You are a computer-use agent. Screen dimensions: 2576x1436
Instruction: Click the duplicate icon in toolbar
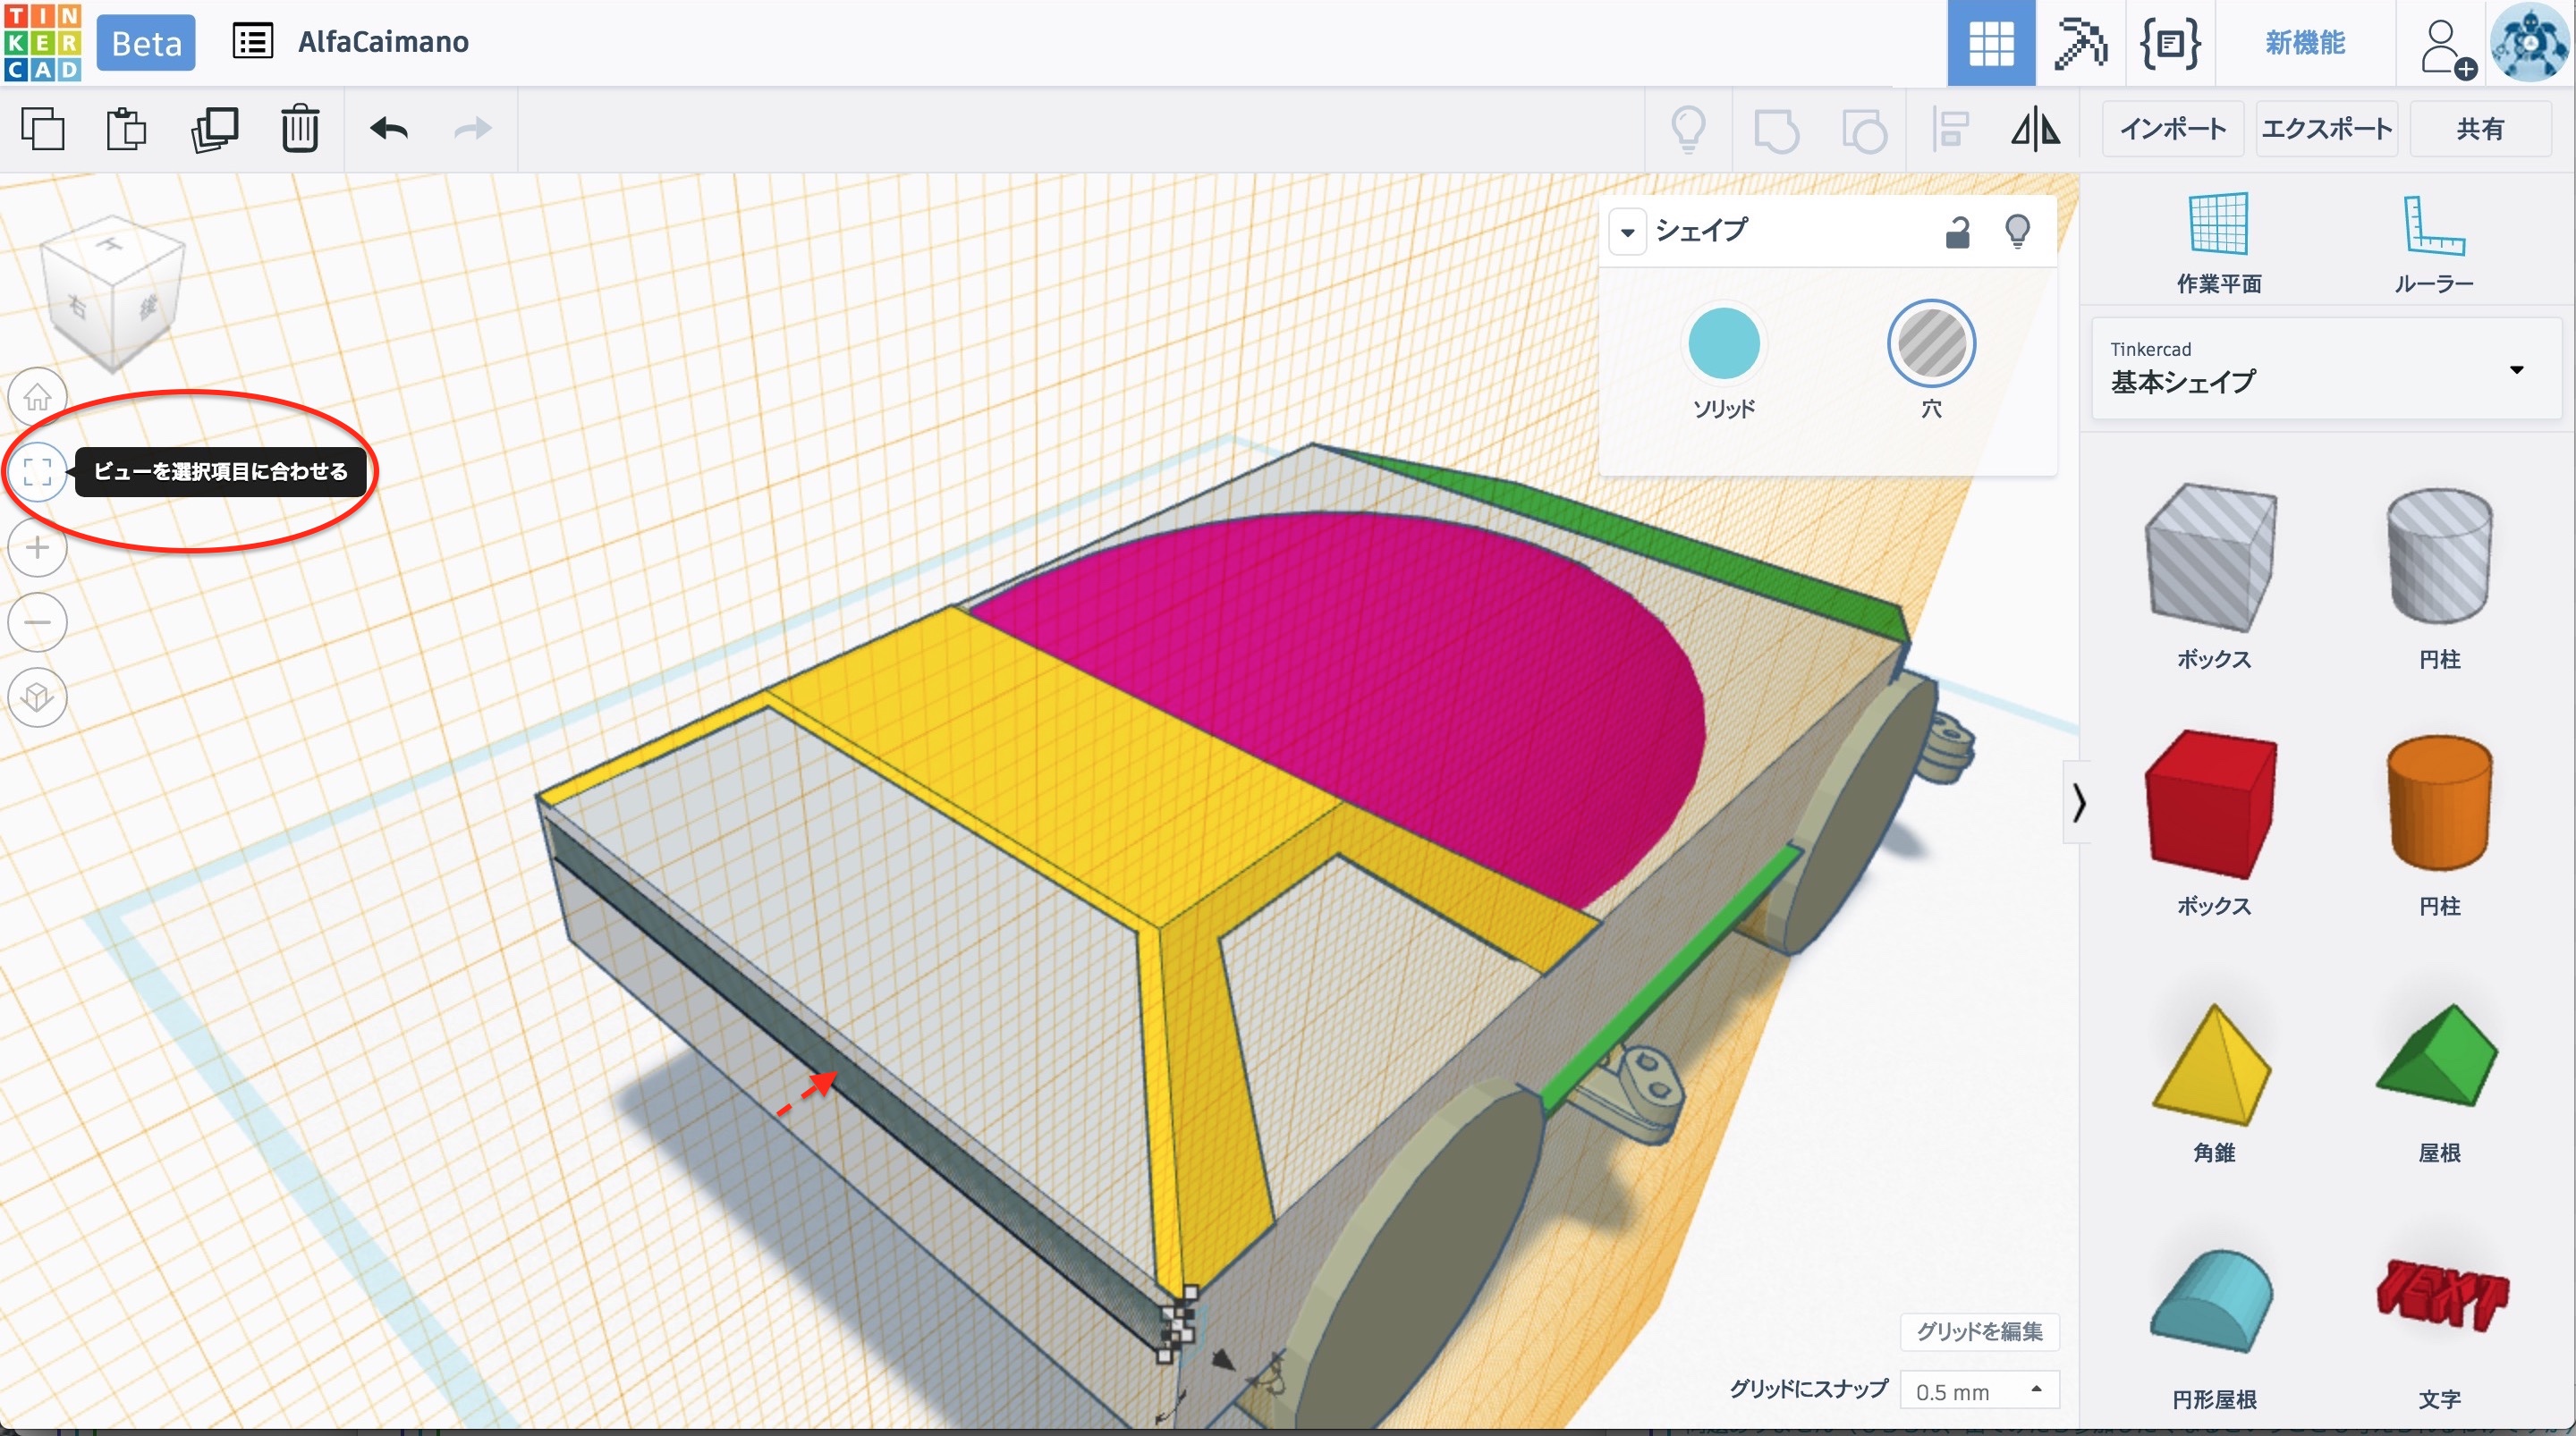tap(214, 129)
